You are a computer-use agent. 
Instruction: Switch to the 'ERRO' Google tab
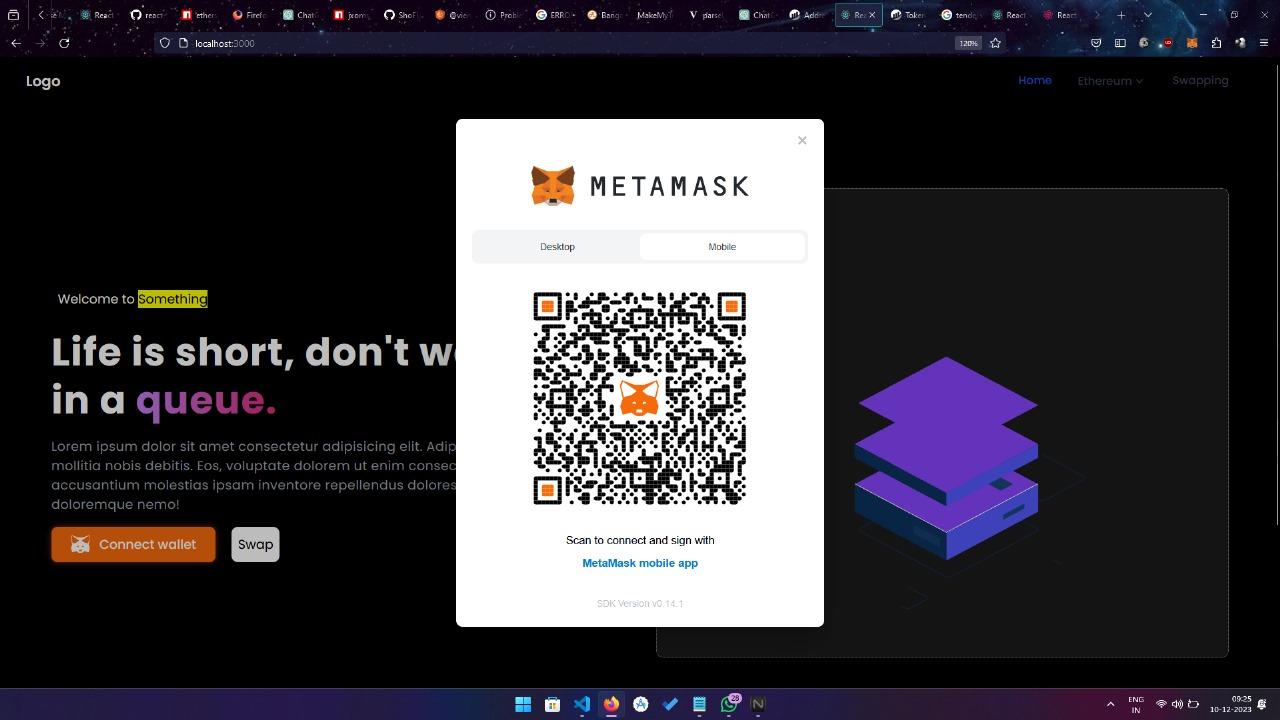point(554,15)
